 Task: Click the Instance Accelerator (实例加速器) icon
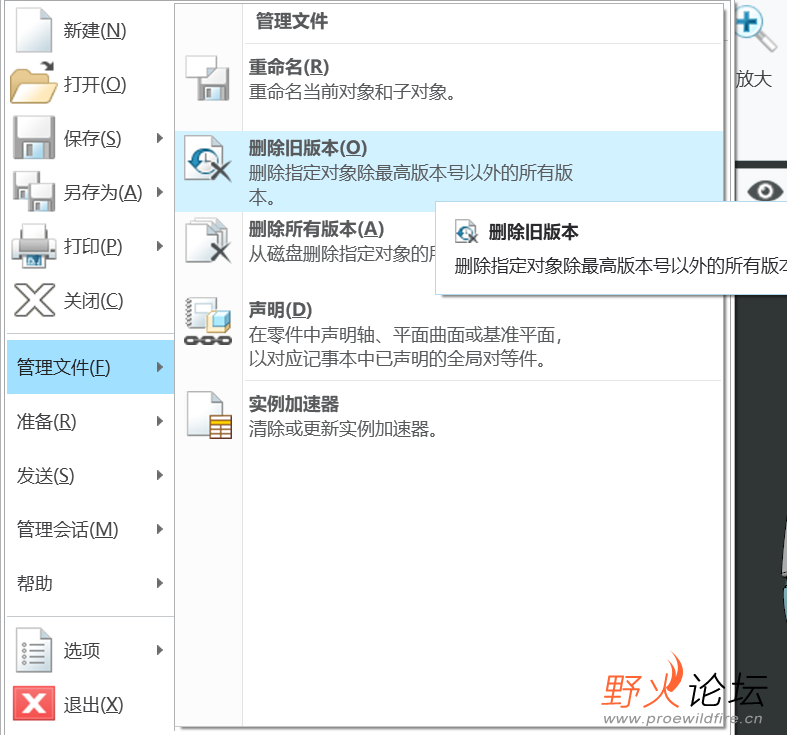pyautogui.click(x=209, y=415)
